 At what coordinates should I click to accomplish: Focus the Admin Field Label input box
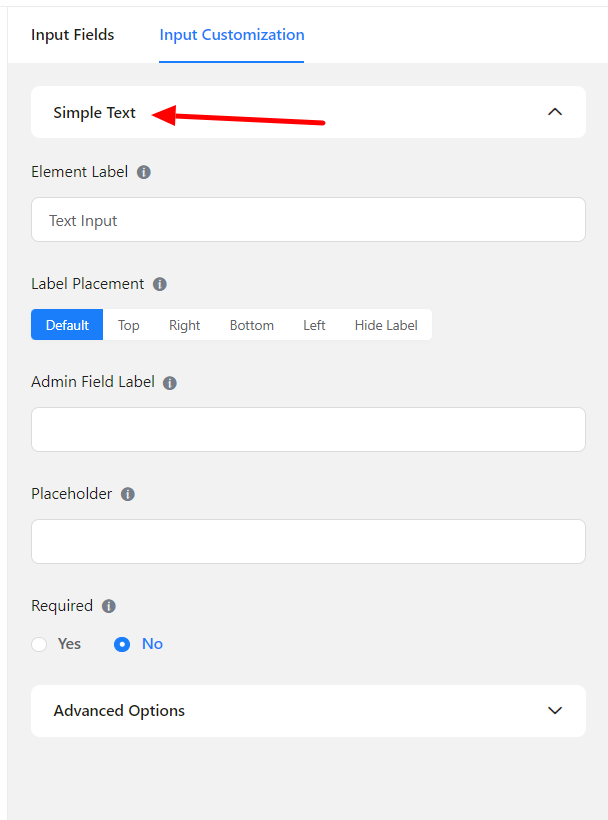tap(308, 429)
